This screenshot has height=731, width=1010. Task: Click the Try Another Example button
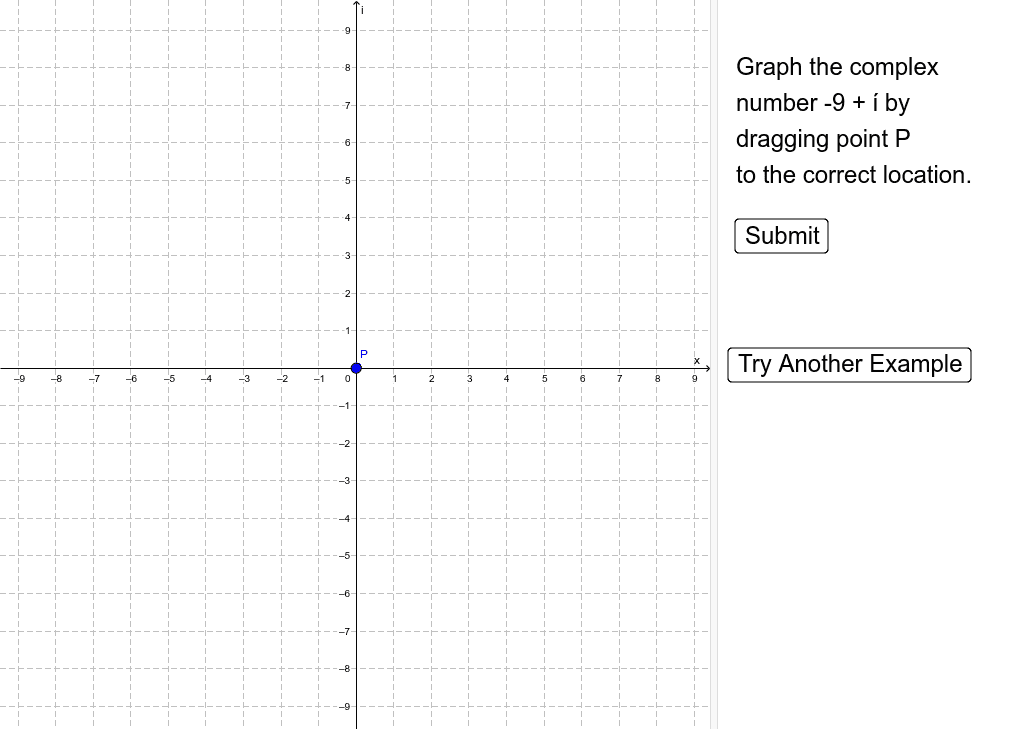(x=849, y=365)
